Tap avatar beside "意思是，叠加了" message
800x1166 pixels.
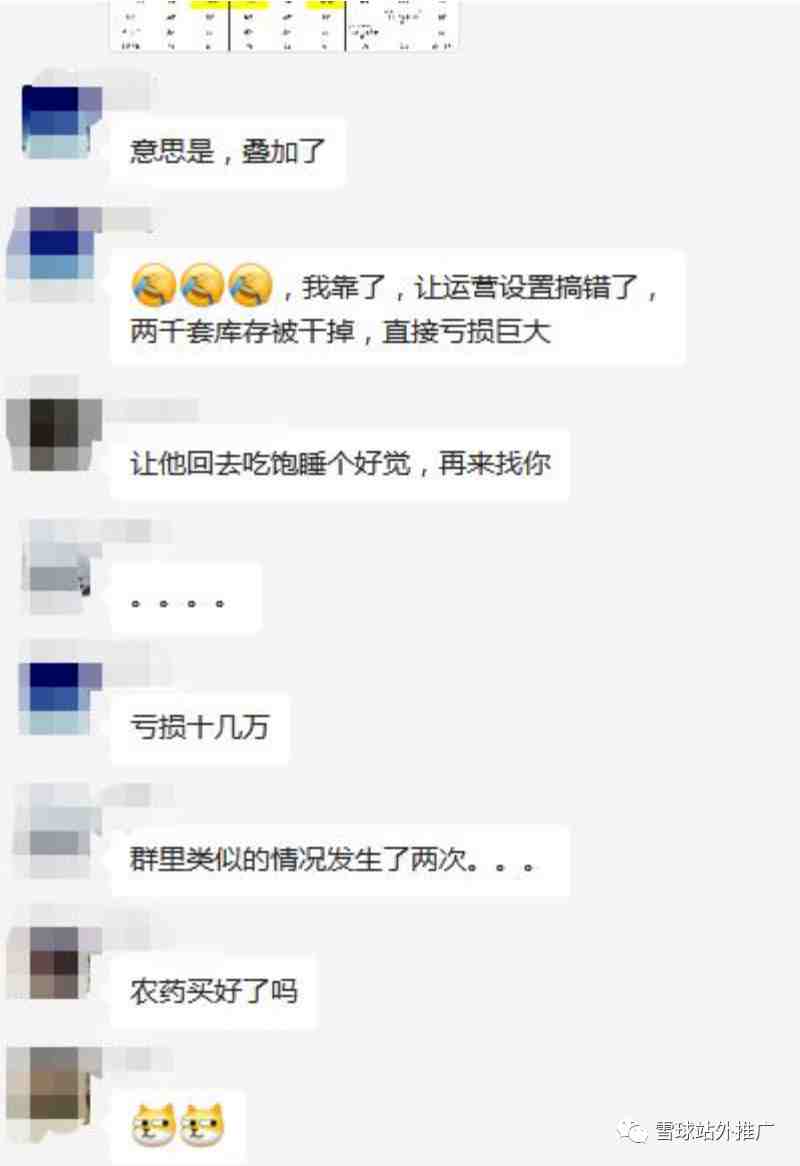(x=59, y=121)
